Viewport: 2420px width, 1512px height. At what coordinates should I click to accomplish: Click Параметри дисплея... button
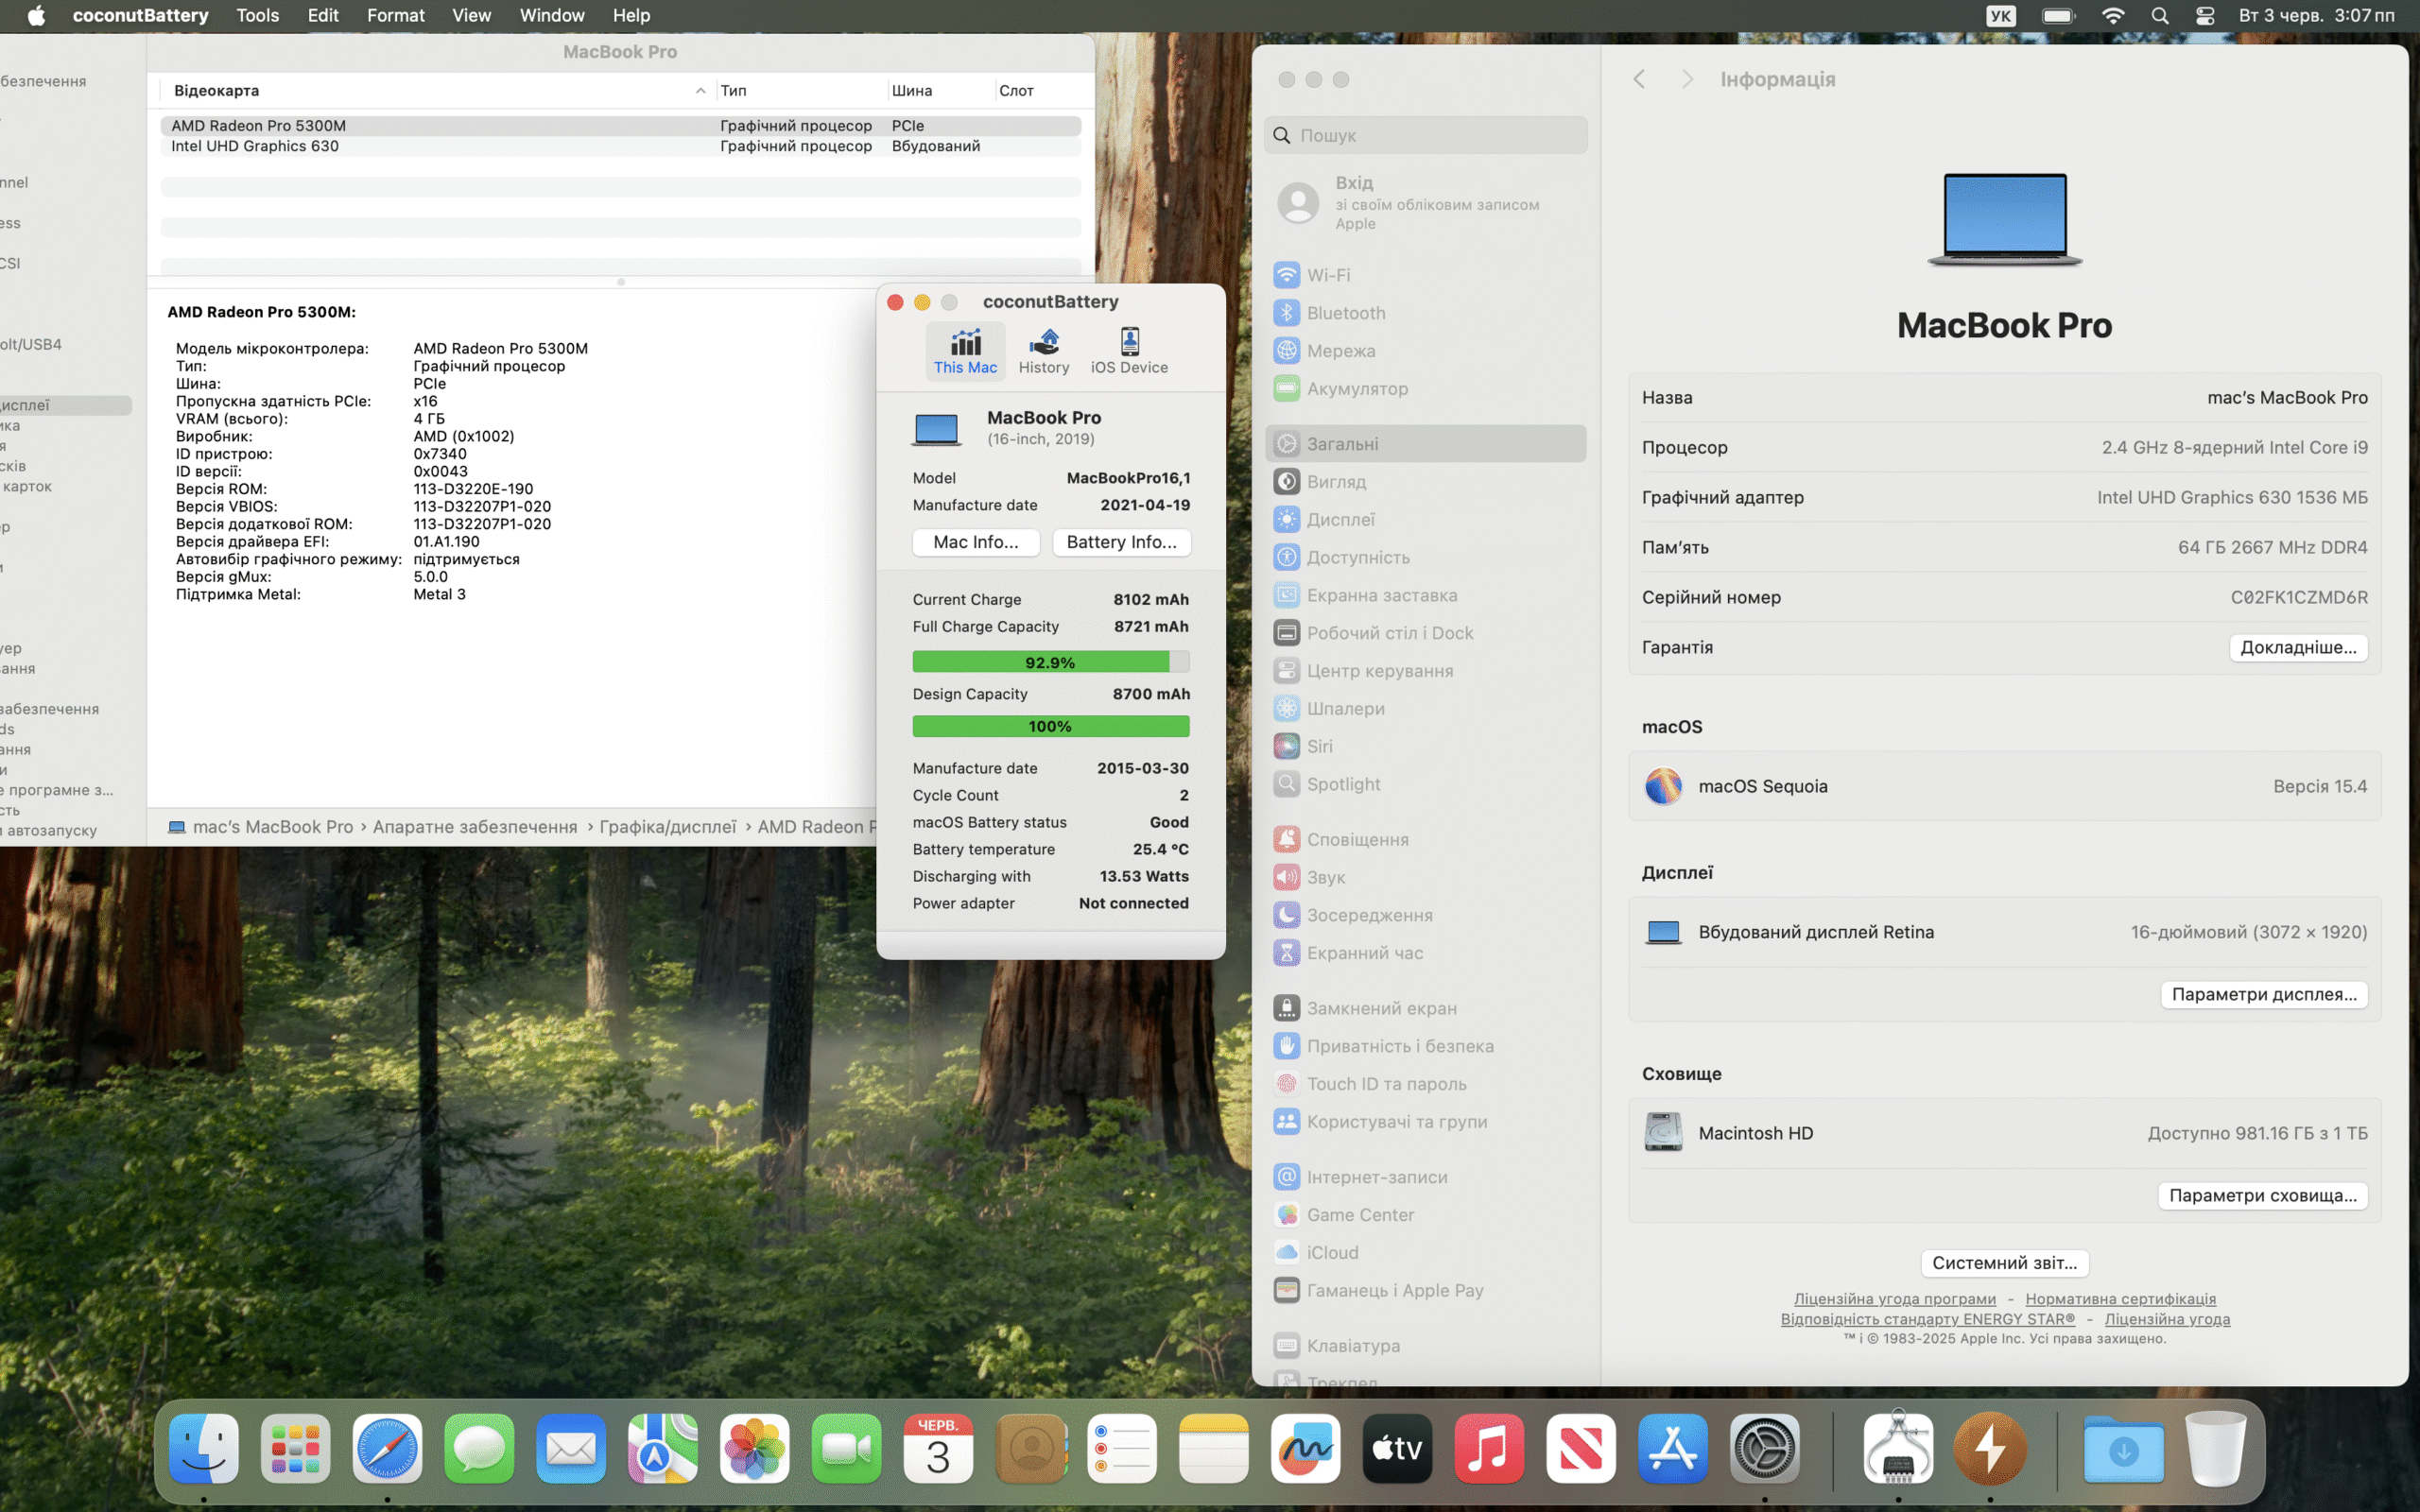tap(2264, 994)
